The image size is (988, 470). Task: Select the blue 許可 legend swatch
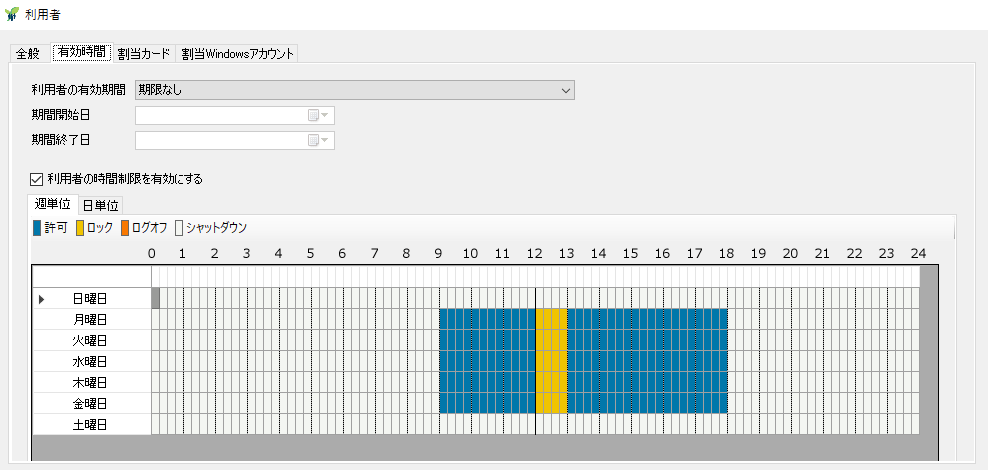37,228
